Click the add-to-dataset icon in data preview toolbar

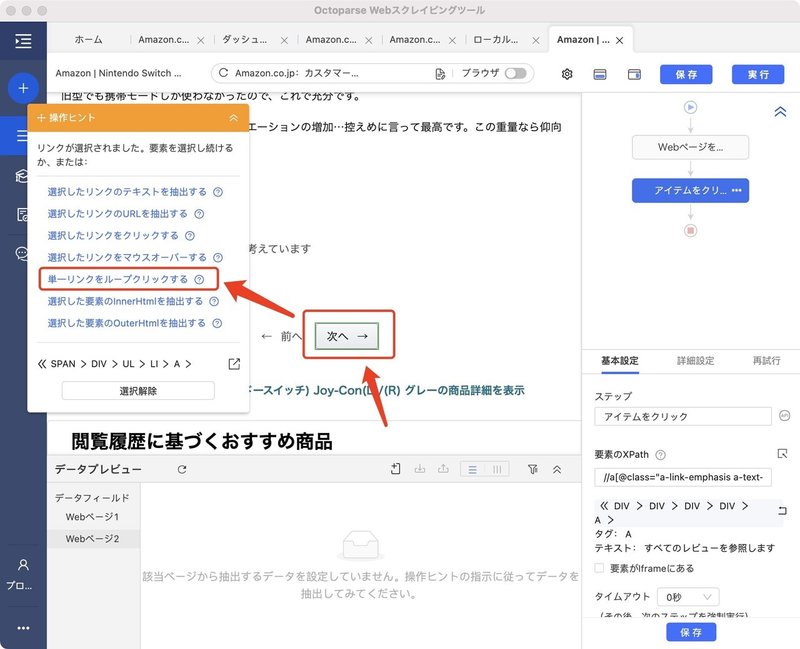(395, 468)
